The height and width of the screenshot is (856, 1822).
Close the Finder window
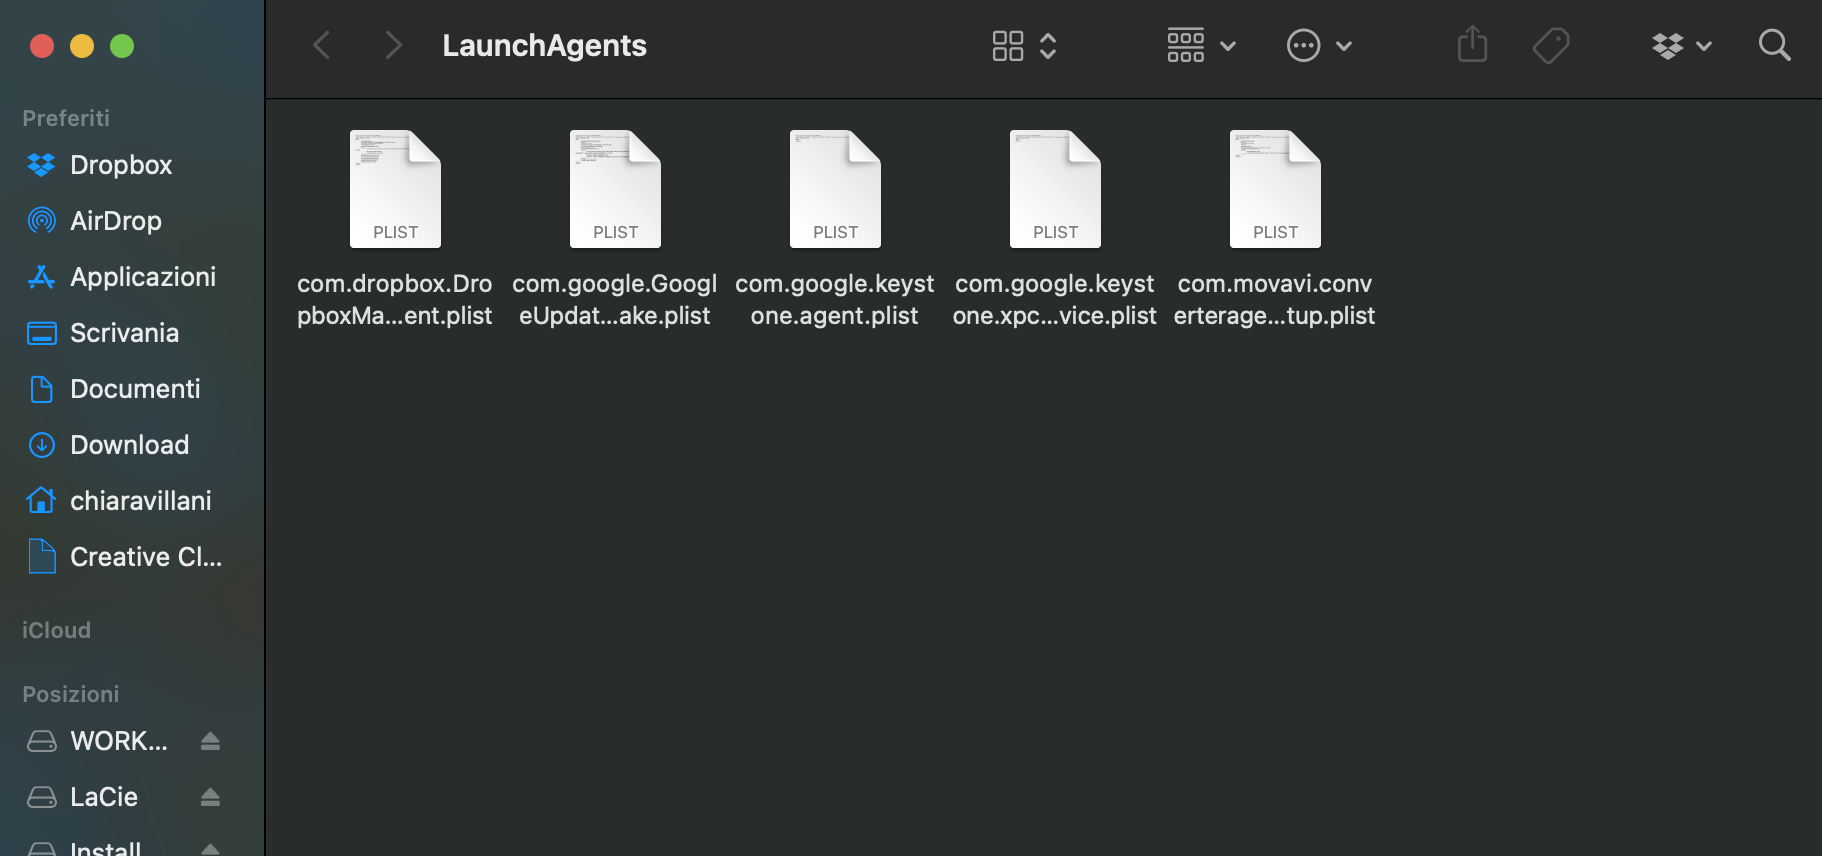(42, 46)
